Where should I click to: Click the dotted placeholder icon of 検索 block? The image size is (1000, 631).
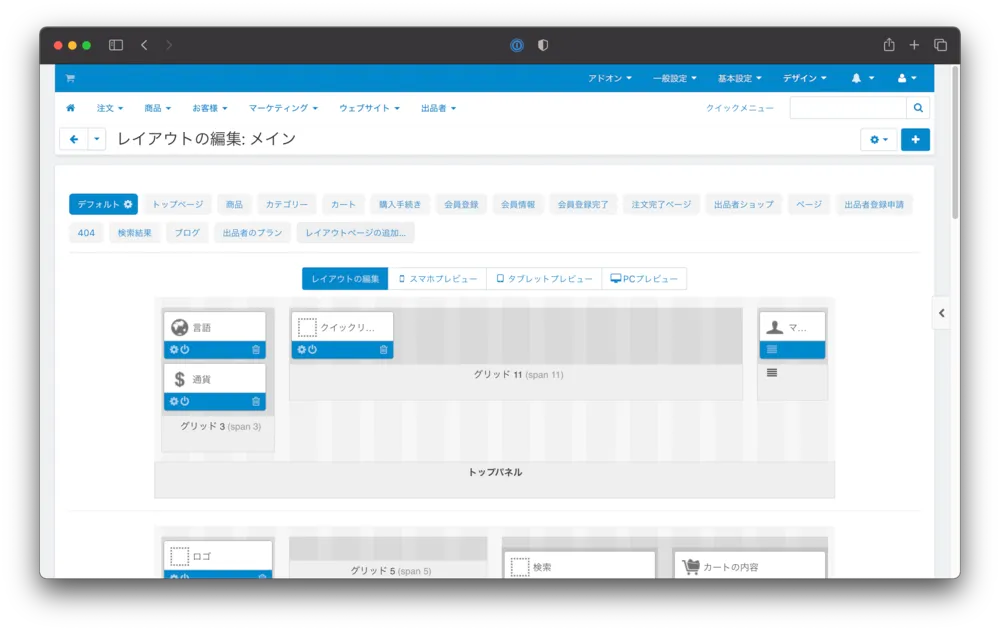coord(520,567)
